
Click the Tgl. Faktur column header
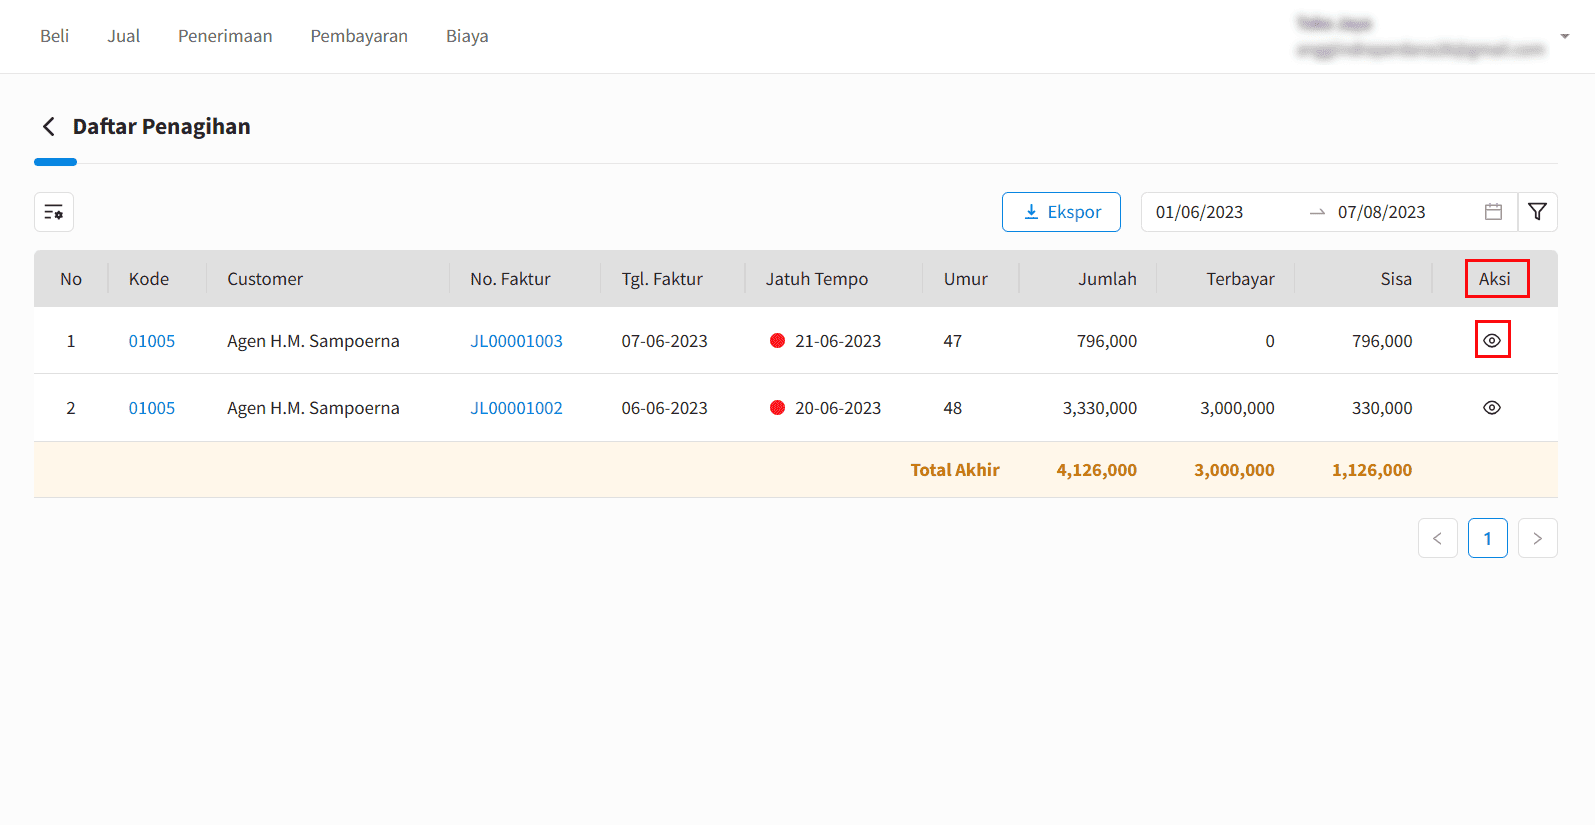pos(662,279)
